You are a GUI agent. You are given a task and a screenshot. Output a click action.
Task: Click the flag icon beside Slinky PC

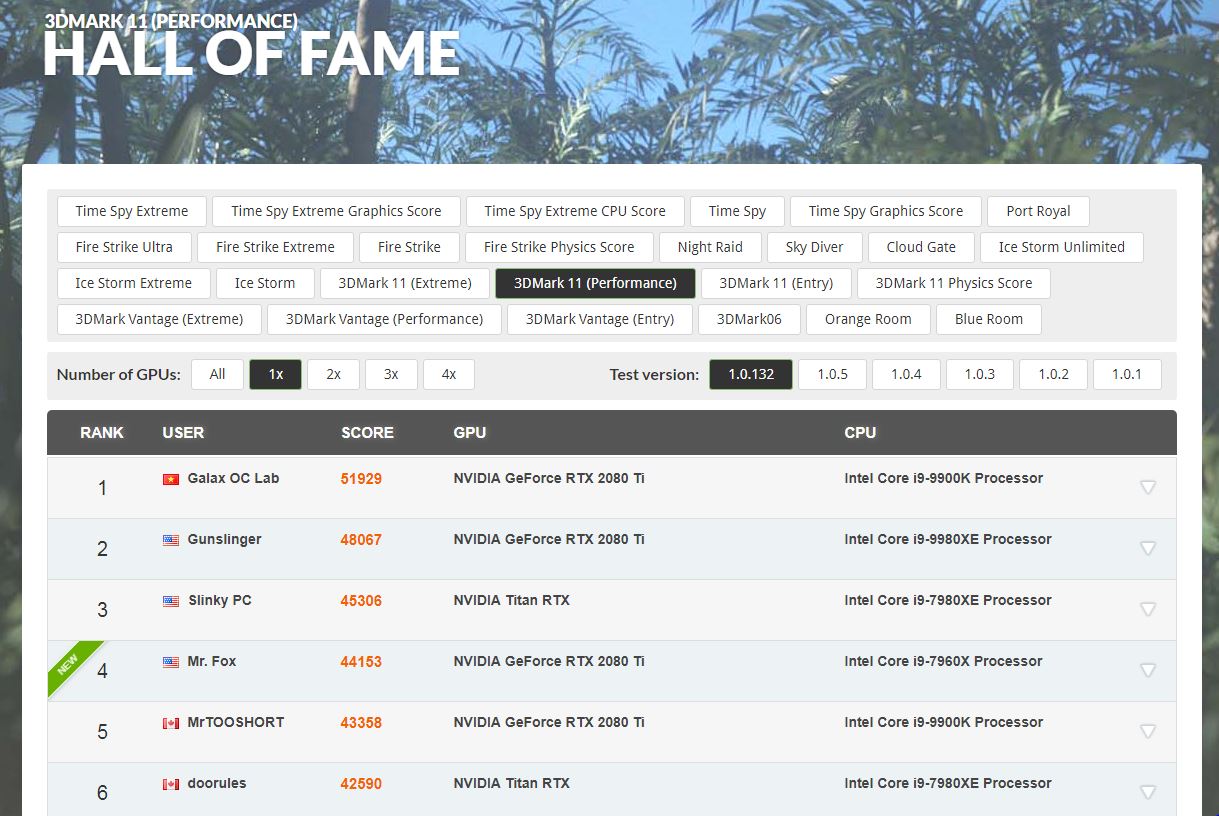tap(171, 601)
